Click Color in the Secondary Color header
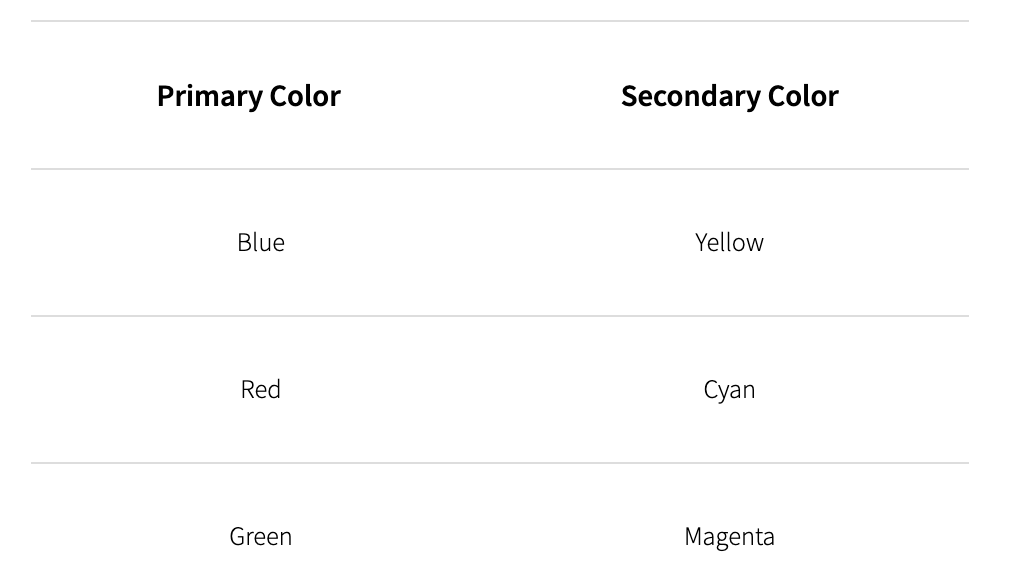1026x582 pixels. click(x=802, y=96)
